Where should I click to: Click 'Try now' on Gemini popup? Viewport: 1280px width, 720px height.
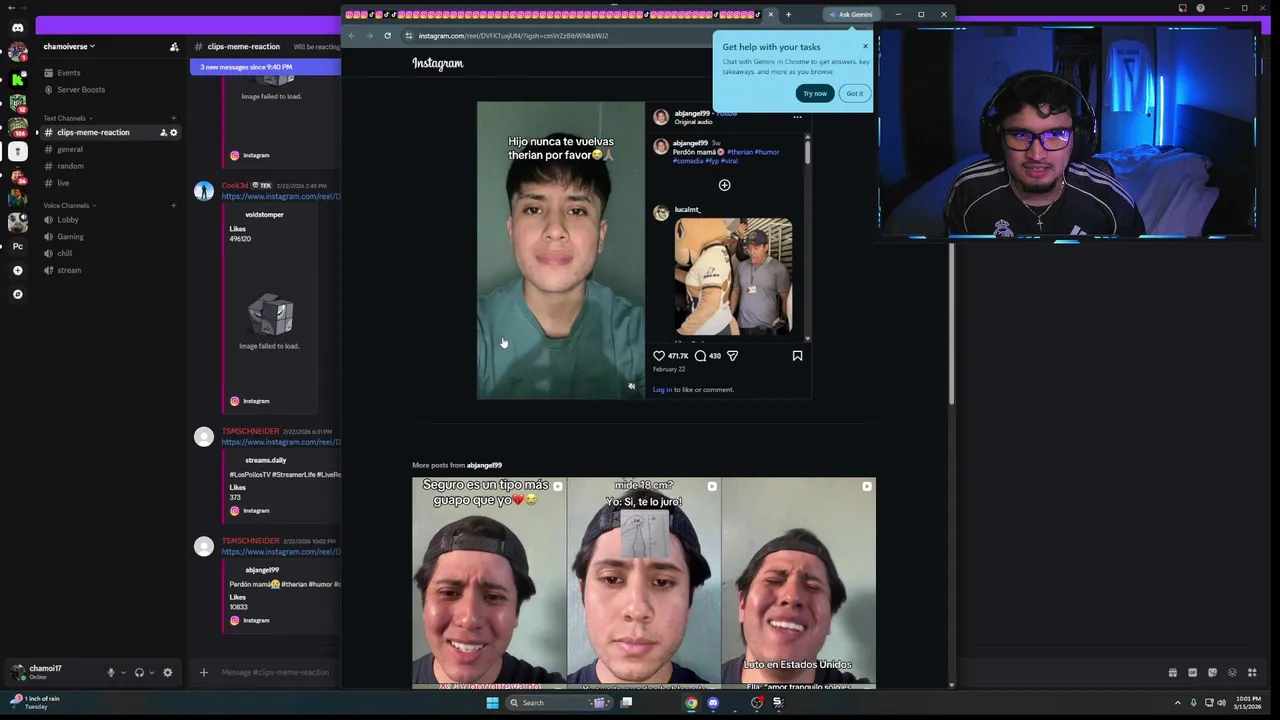tap(815, 93)
